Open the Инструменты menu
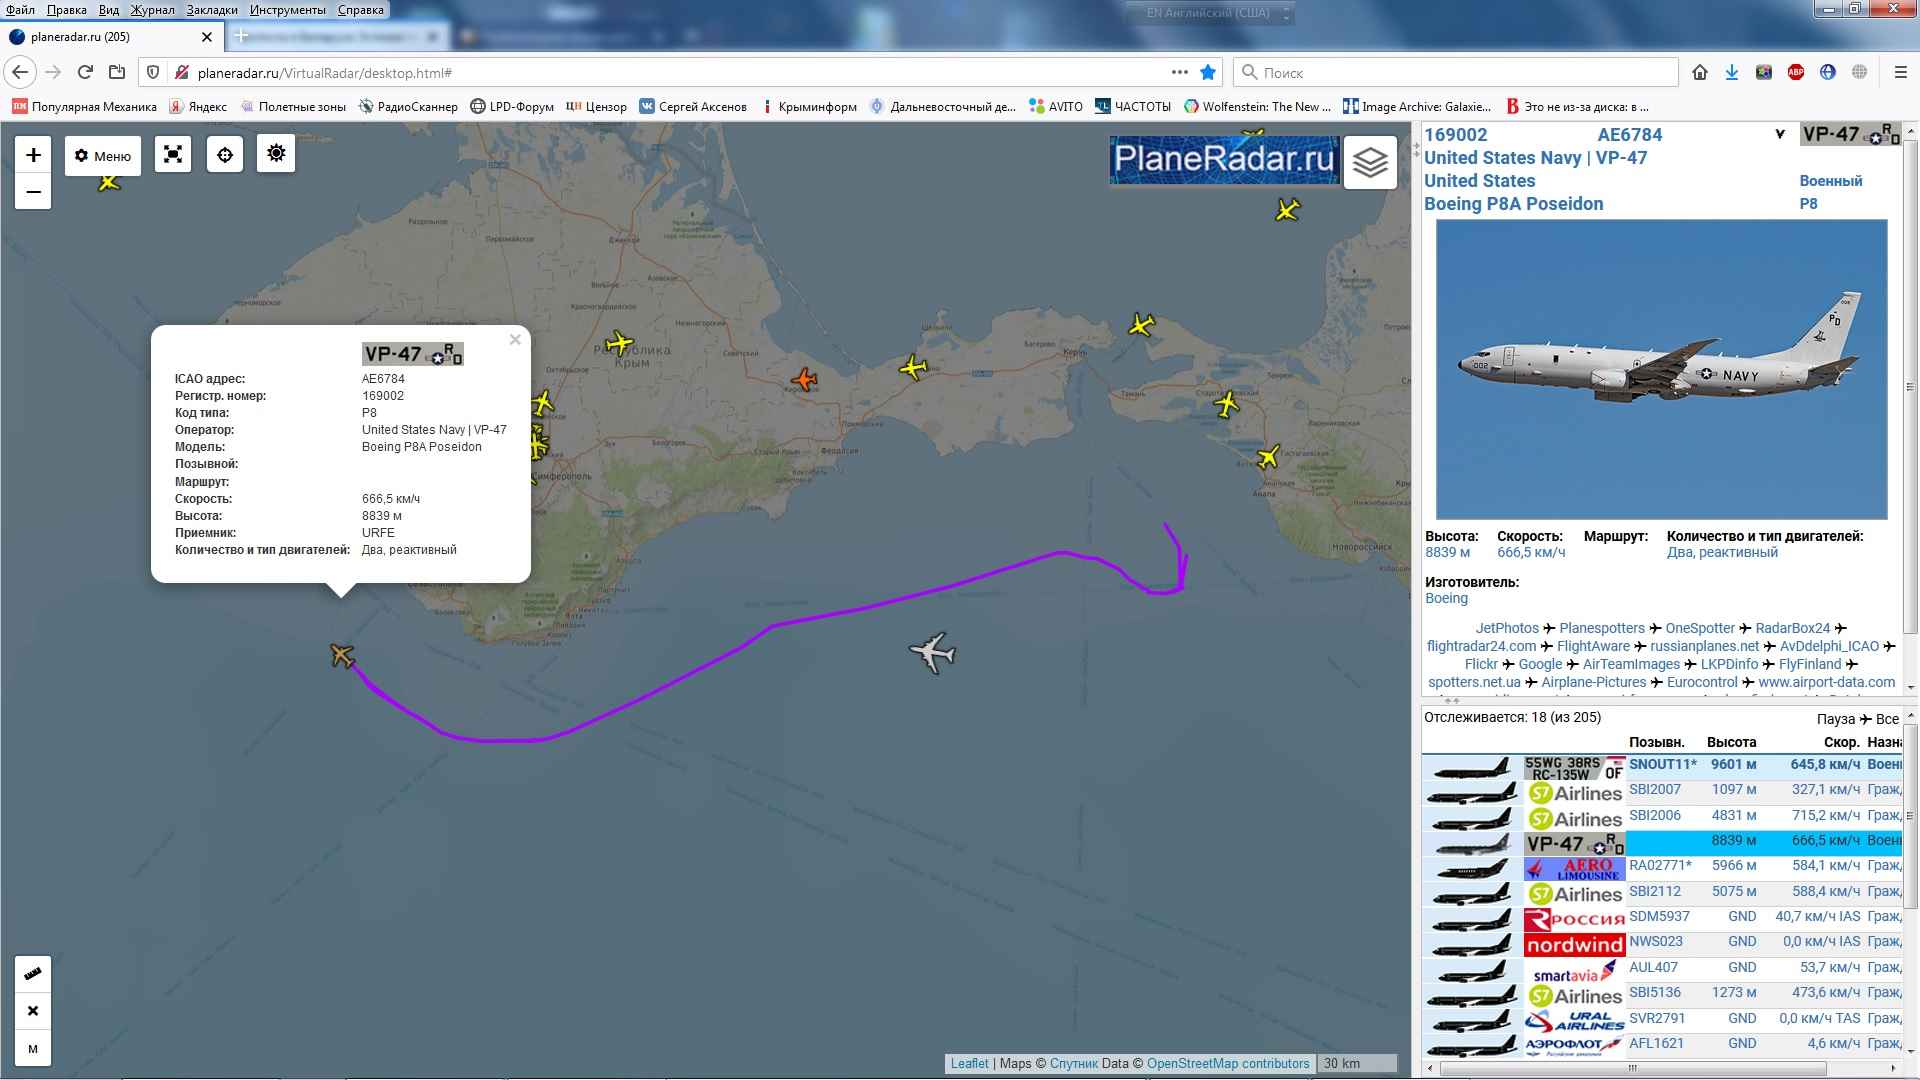Image resolution: width=1920 pixels, height=1080 pixels. [288, 10]
